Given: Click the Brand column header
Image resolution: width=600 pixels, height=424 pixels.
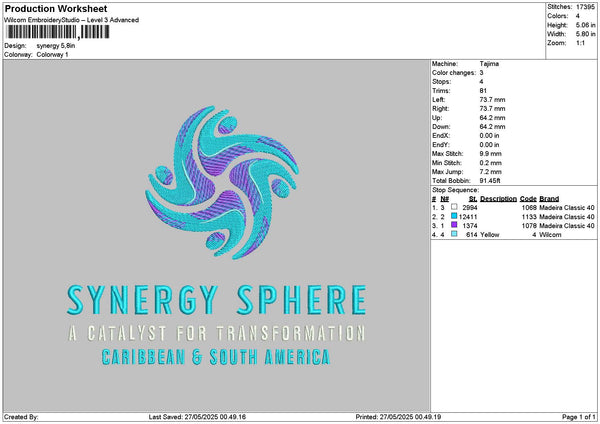Looking at the screenshot, I should [549, 198].
